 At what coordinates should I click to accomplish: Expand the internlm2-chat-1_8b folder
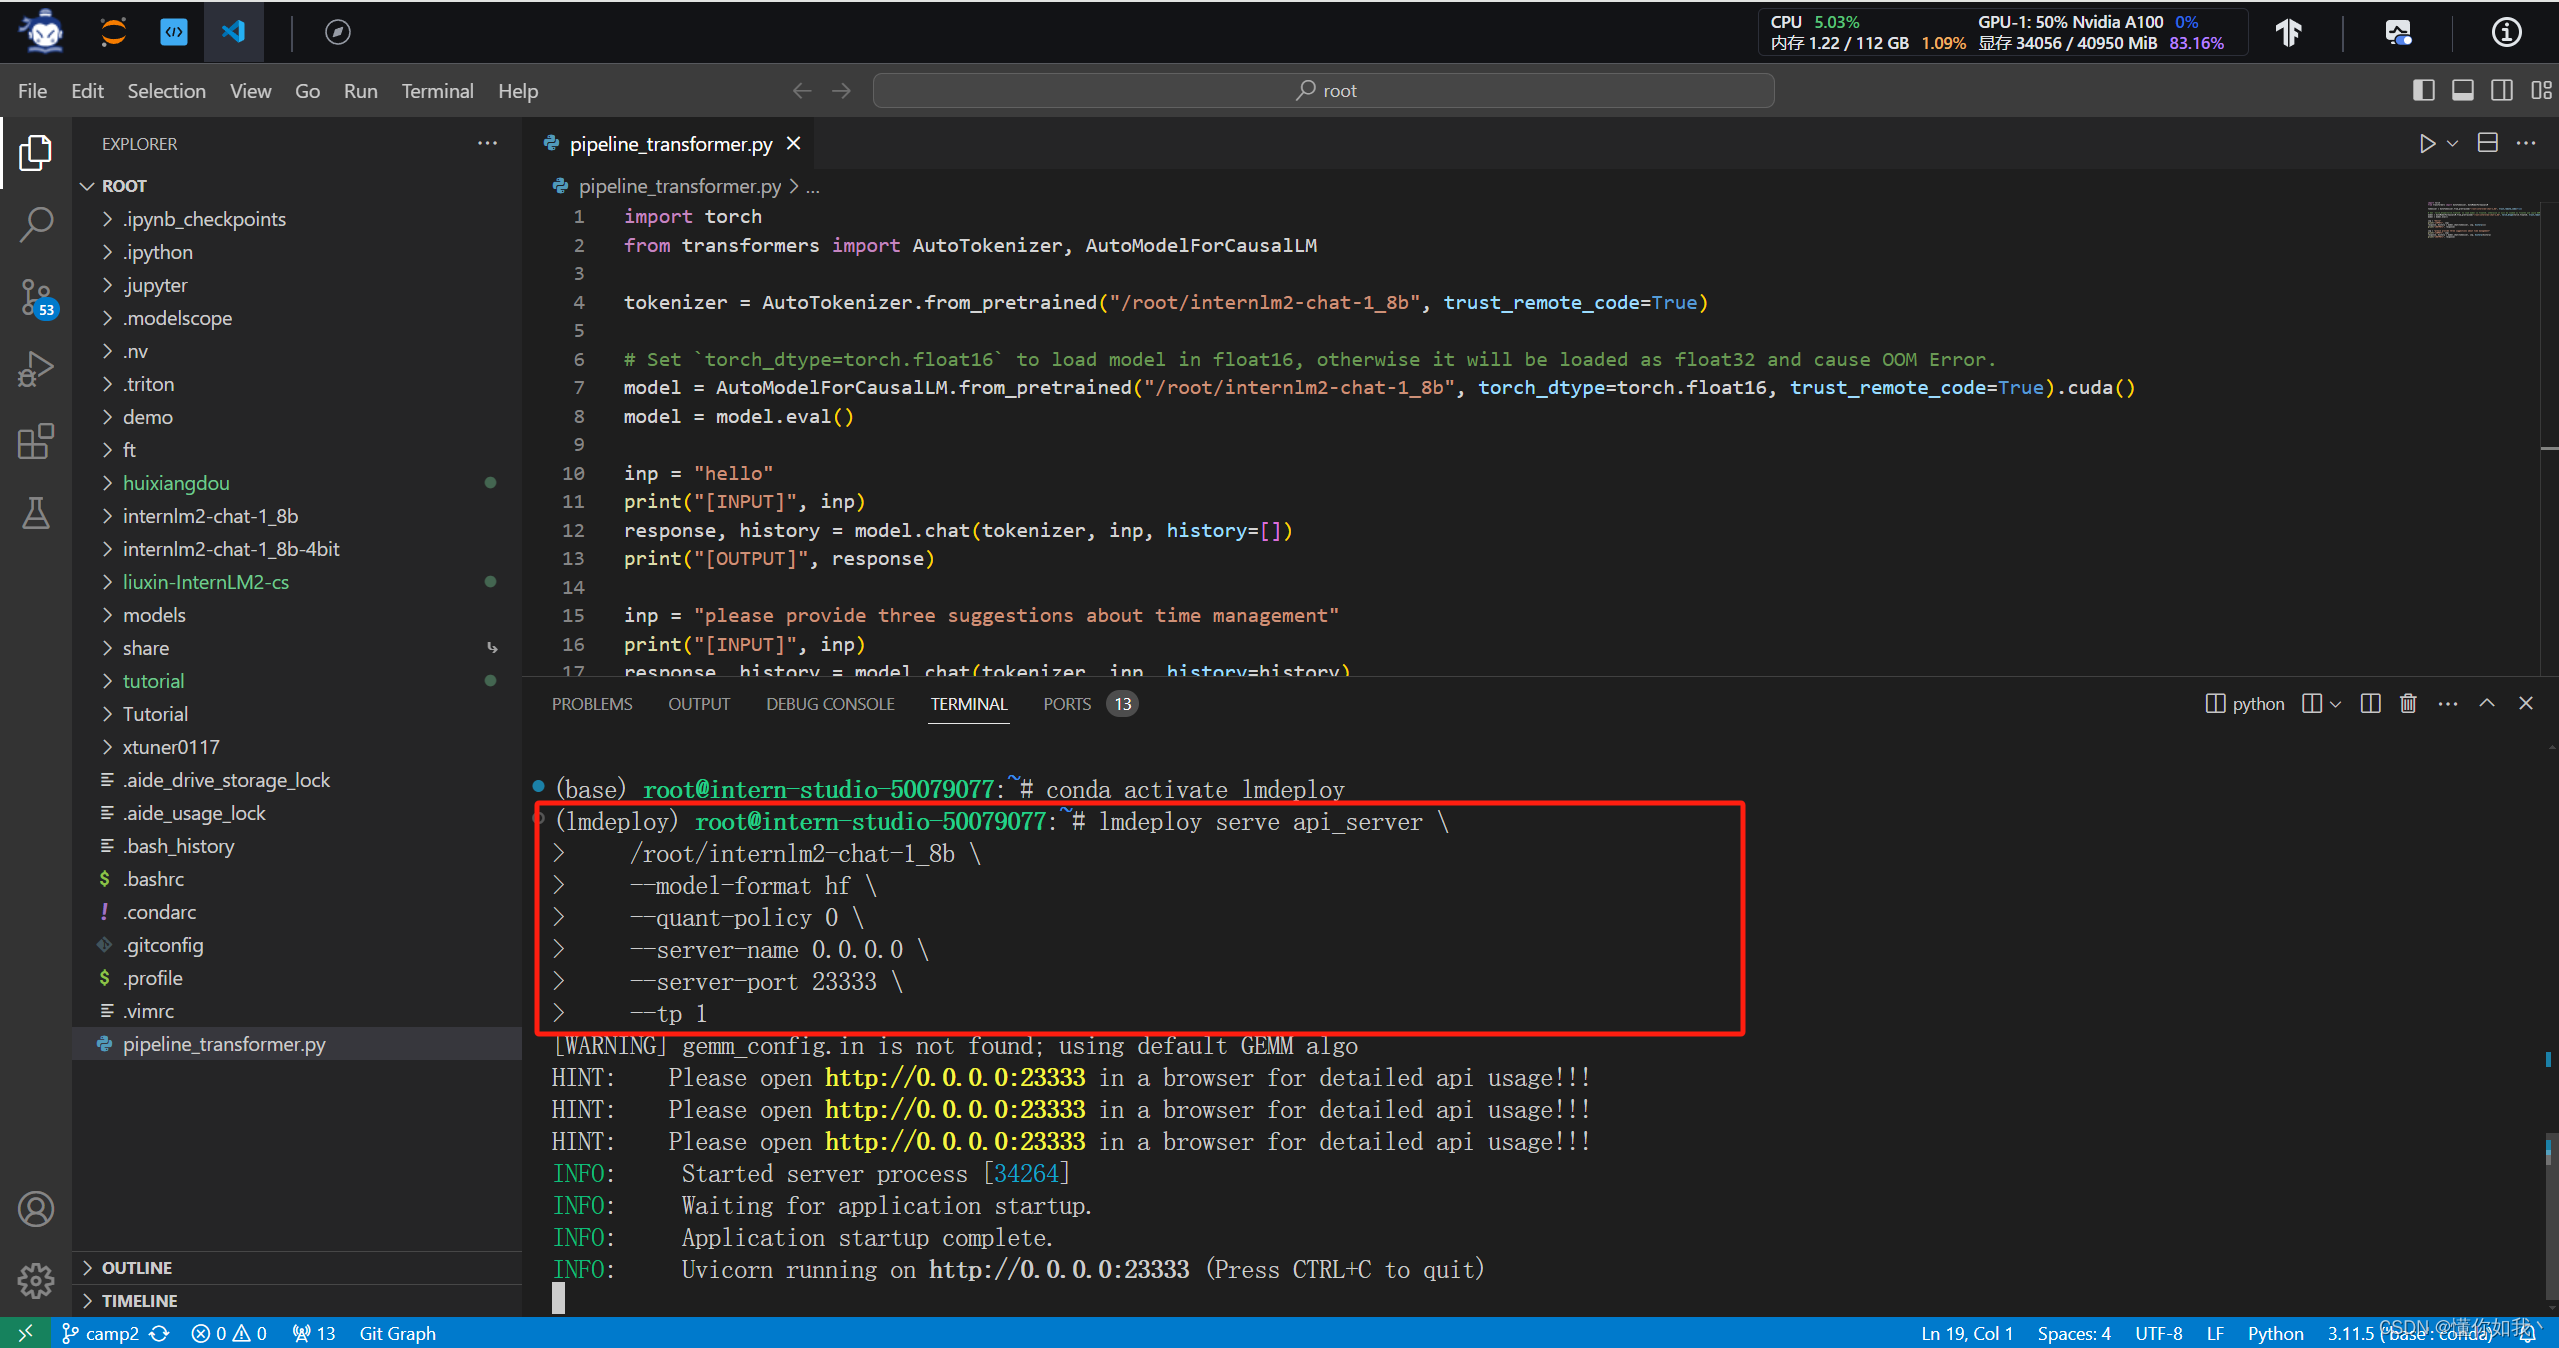pos(297,516)
